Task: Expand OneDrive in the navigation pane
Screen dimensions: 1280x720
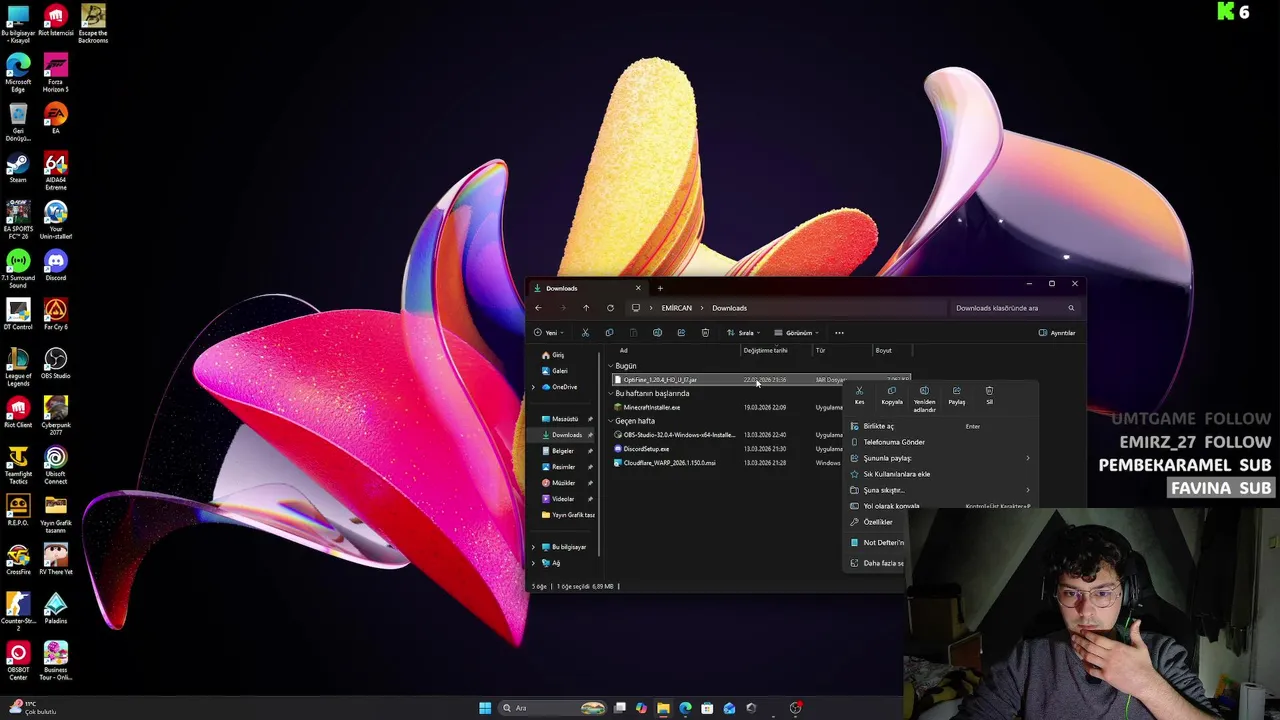Action: (x=533, y=387)
